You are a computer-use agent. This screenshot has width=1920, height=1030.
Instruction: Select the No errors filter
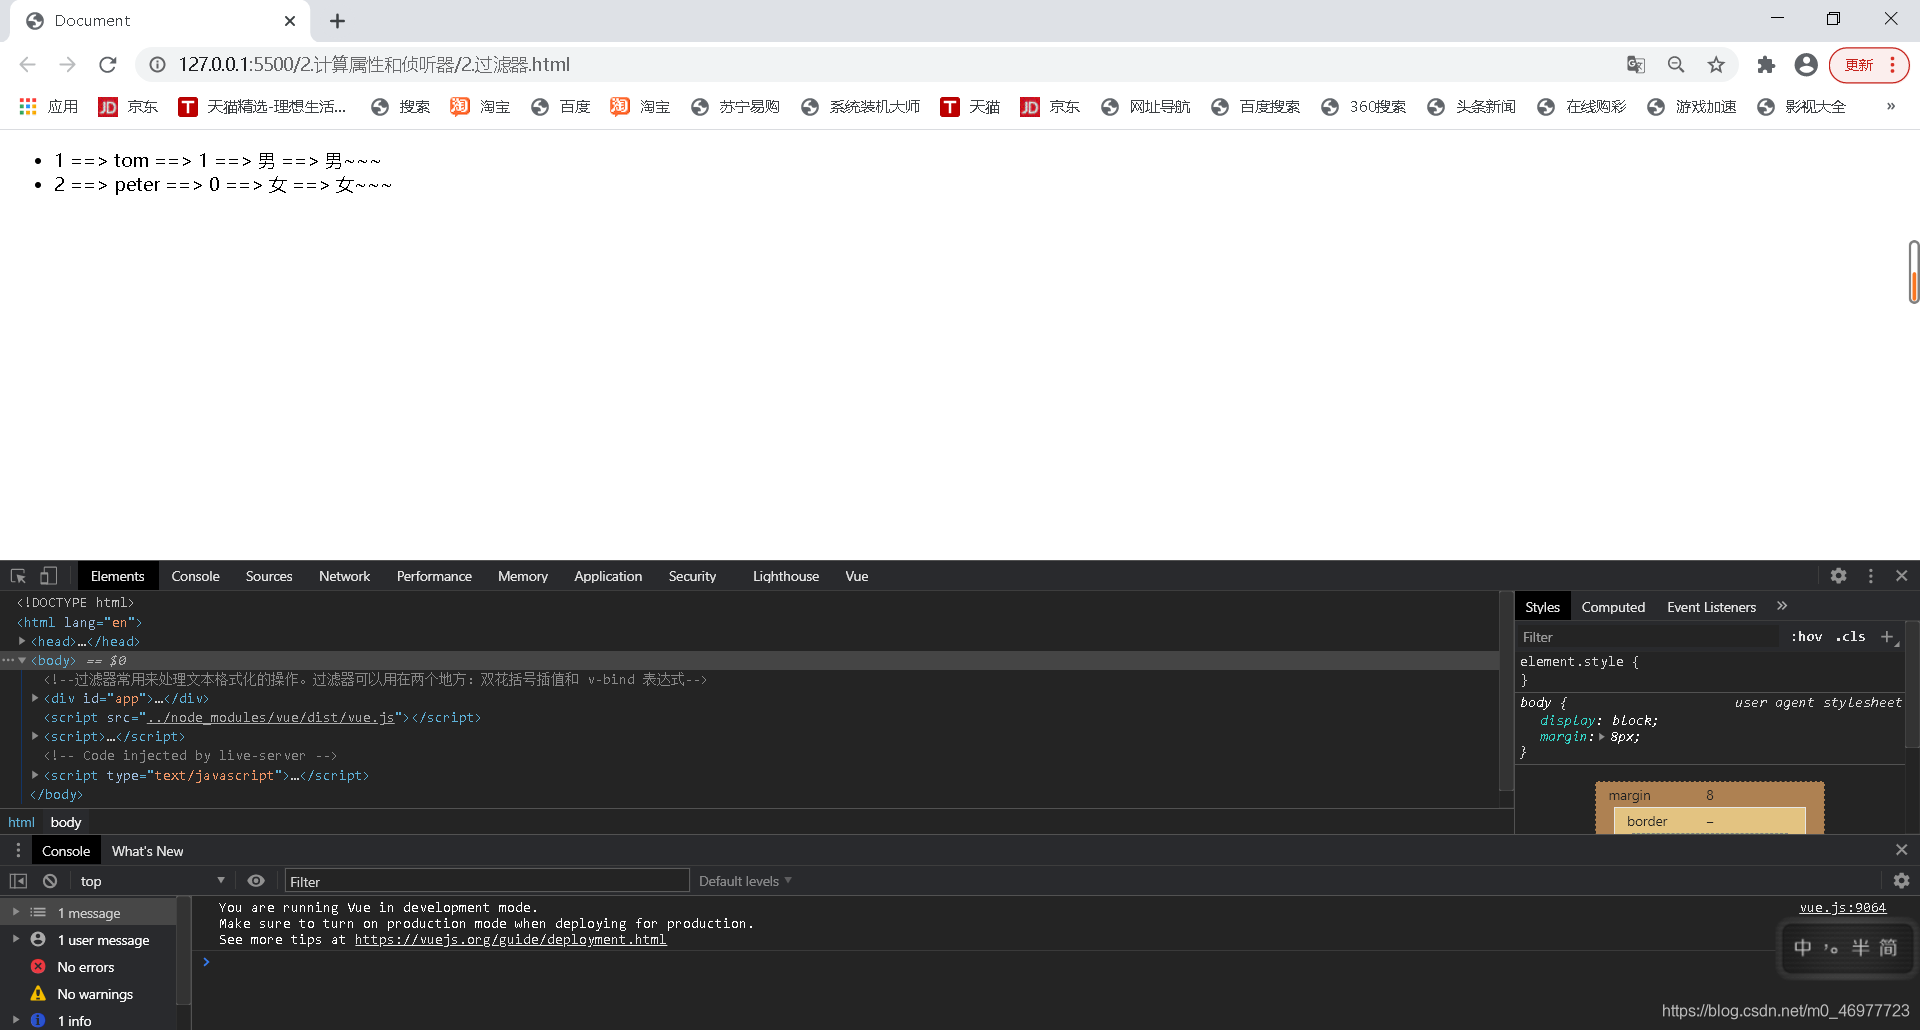pyautogui.click(x=85, y=967)
